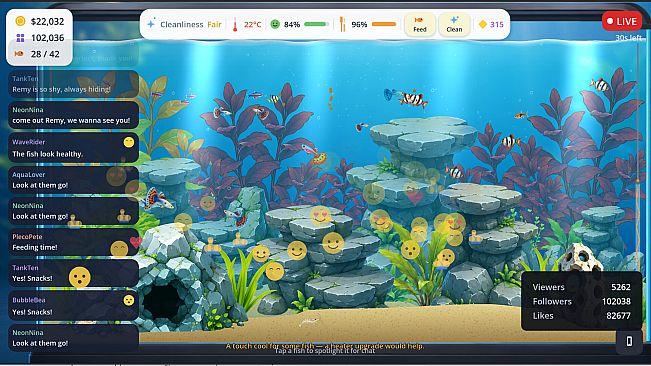
Task: Click AquaLover's 'Look at them go!' message
Action: click(73, 180)
